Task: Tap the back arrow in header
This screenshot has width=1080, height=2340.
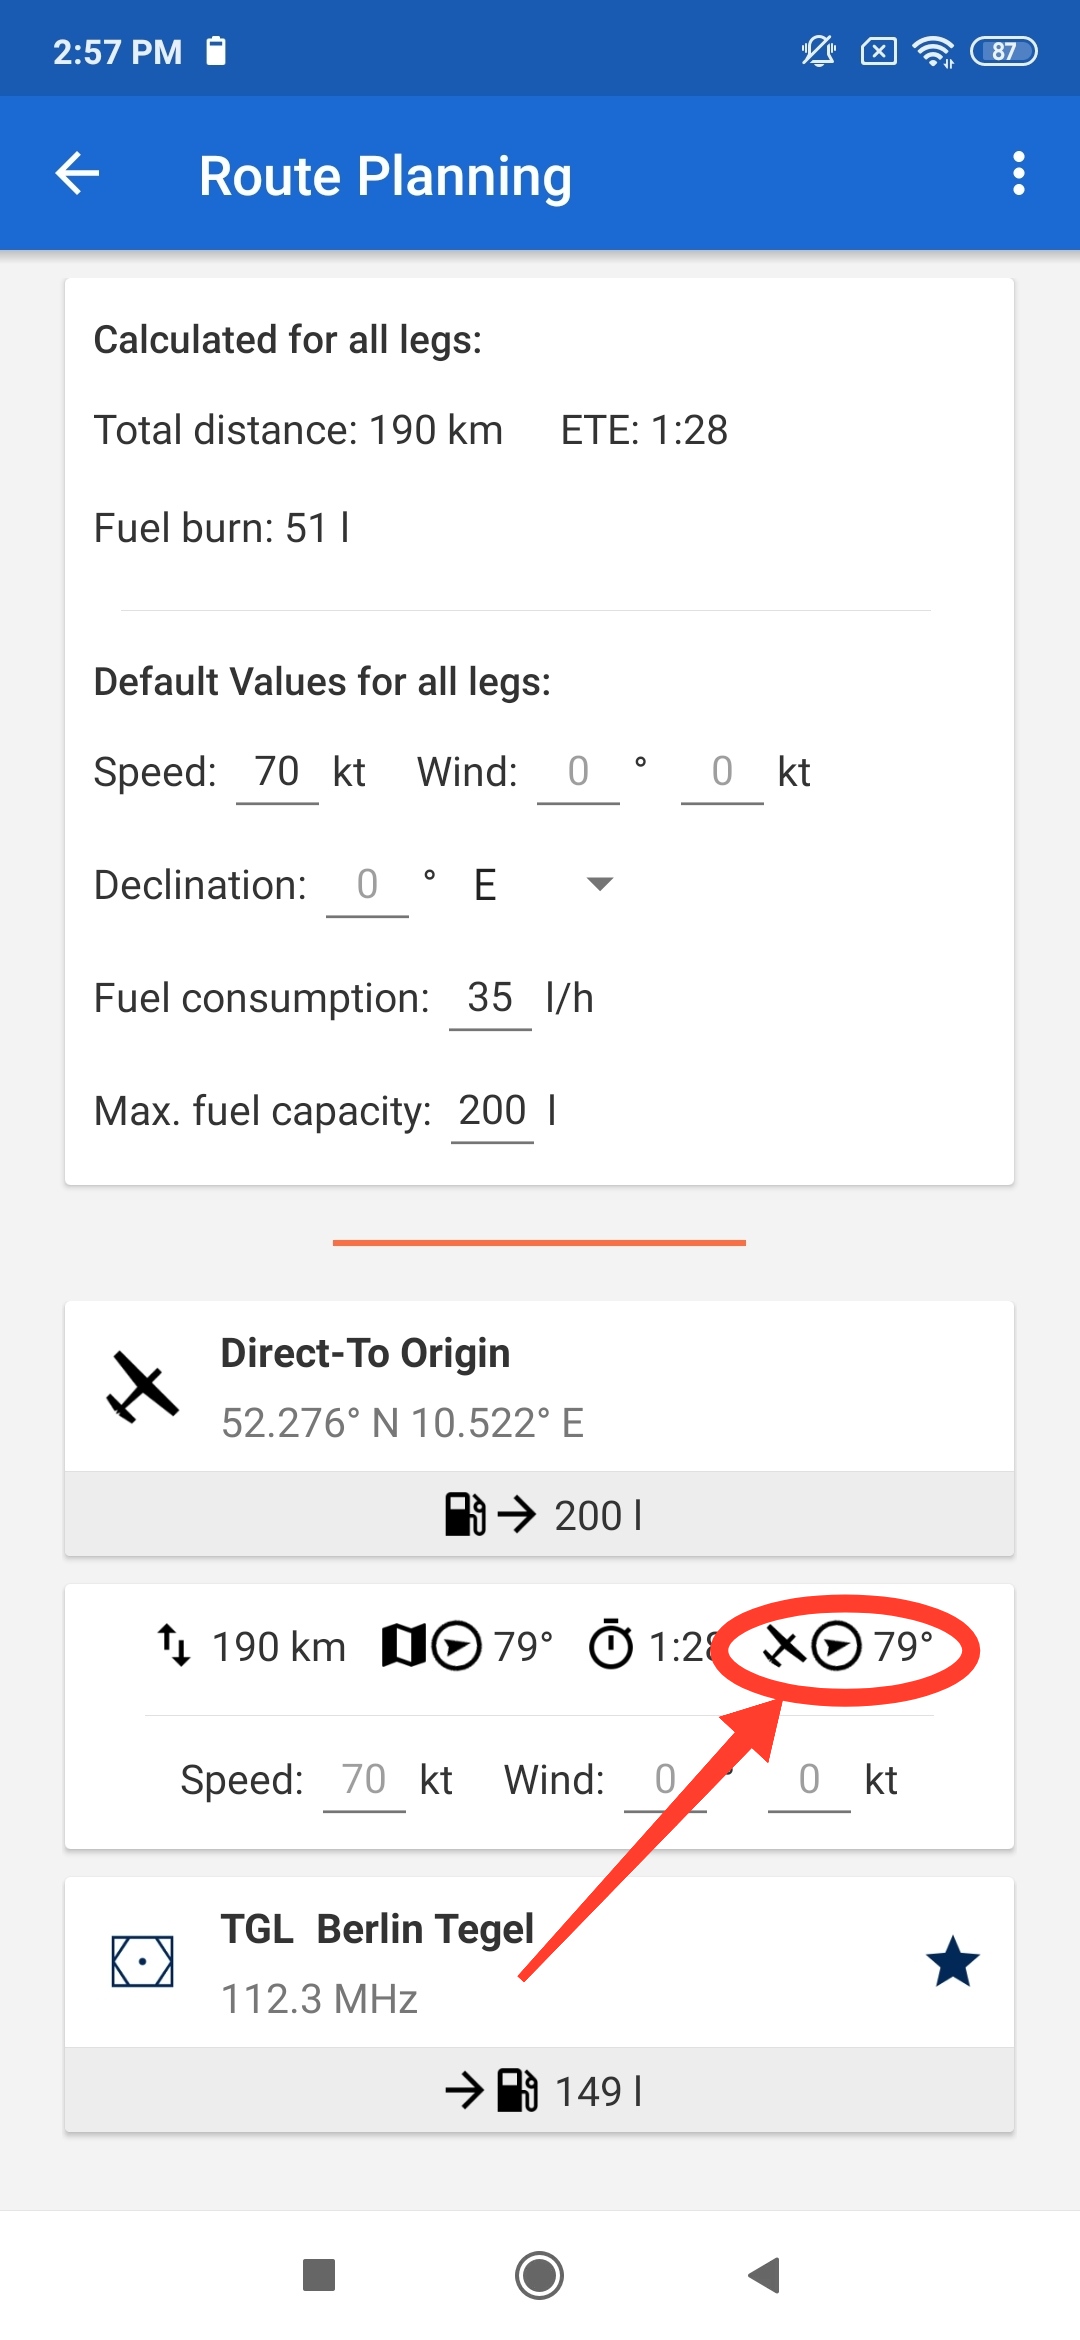Action: click(77, 174)
